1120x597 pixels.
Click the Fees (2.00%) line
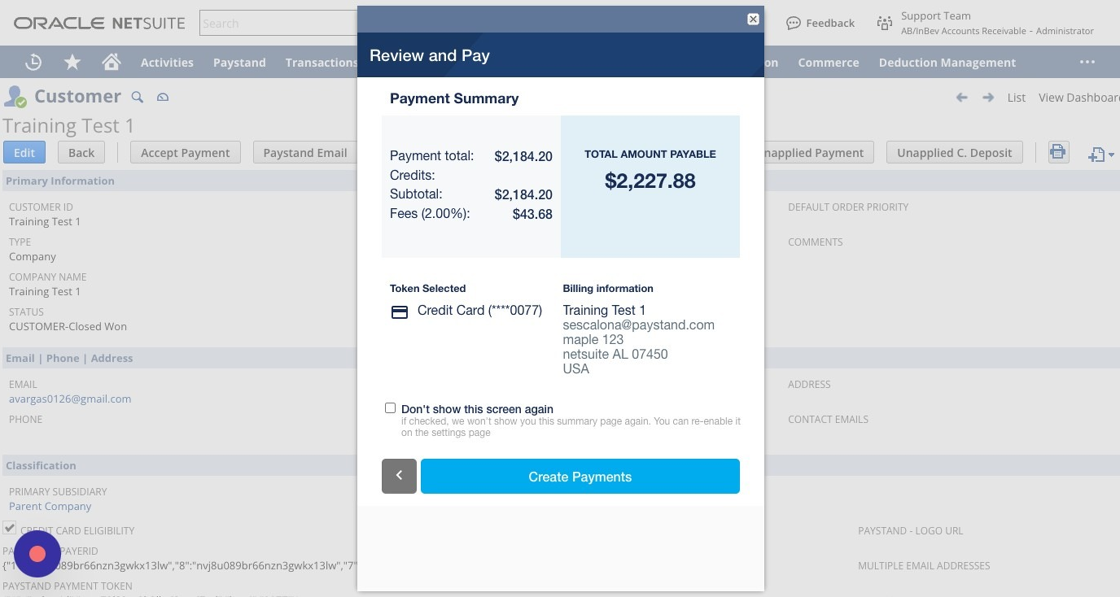coord(471,214)
